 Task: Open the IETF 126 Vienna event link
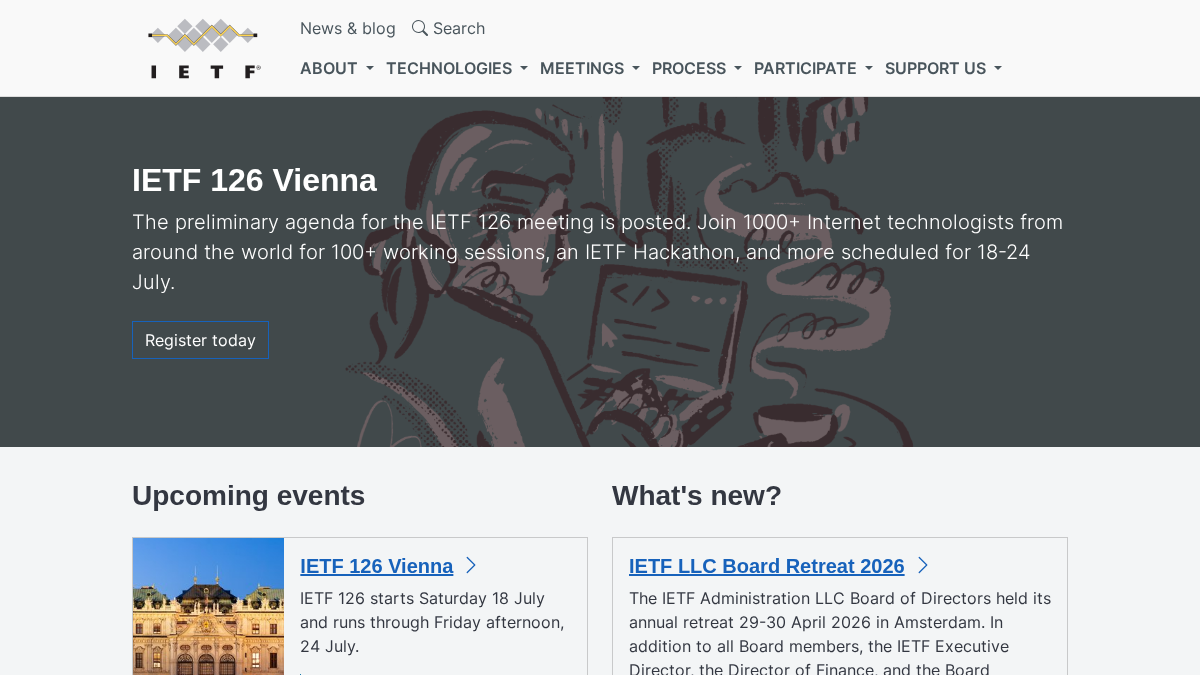pyautogui.click(x=377, y=566)
